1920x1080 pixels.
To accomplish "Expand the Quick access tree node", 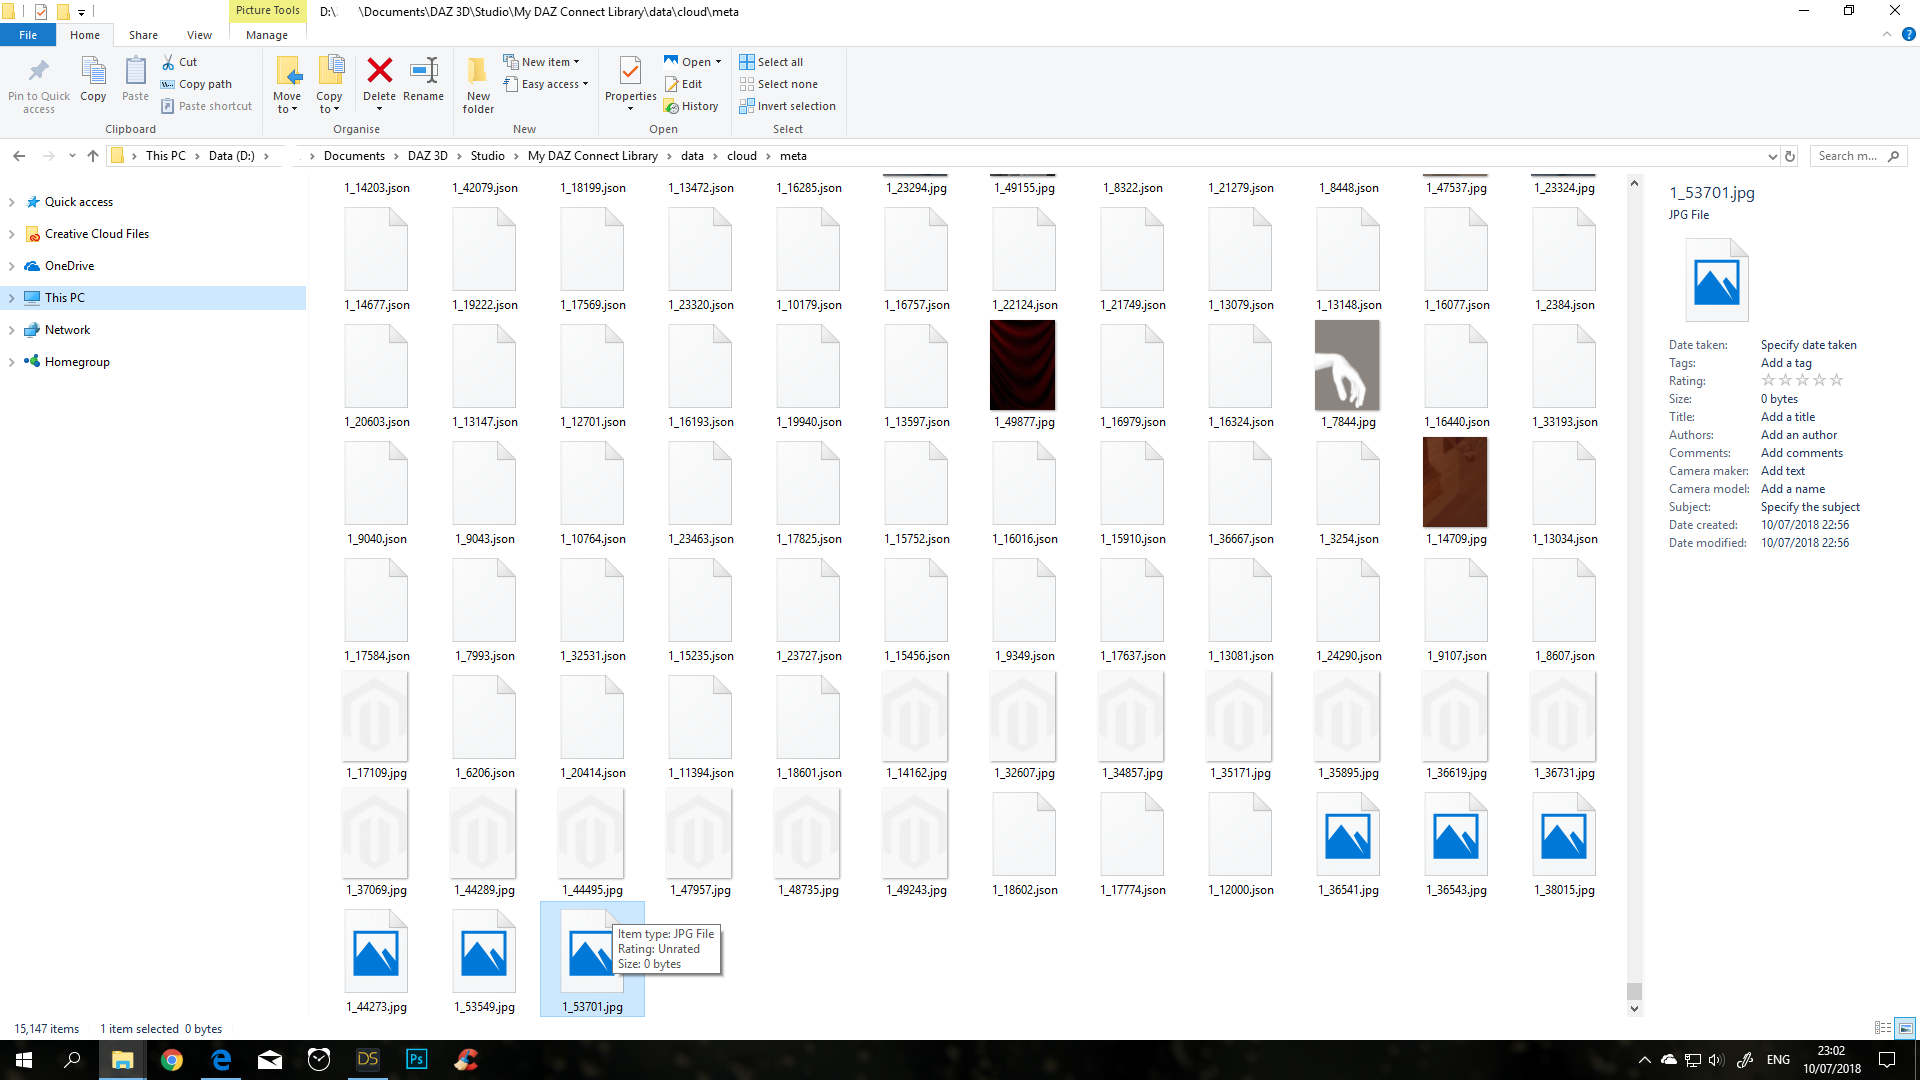I will 11,202.
